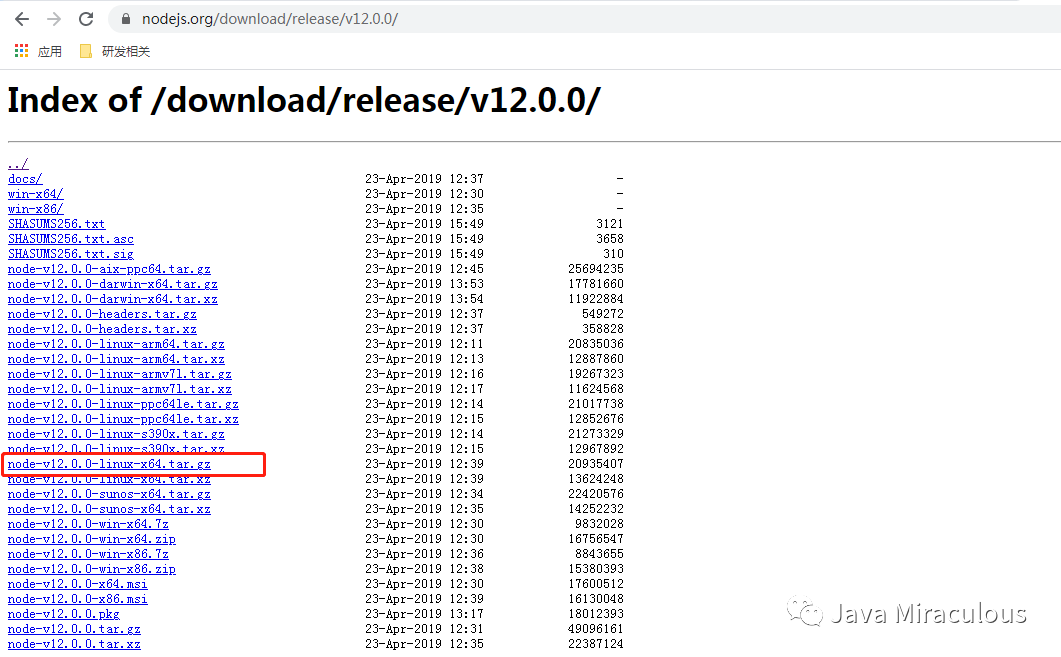Screen dimensions: 1061x657
Task: Select file size value 22387124
Action: (595, 643)
